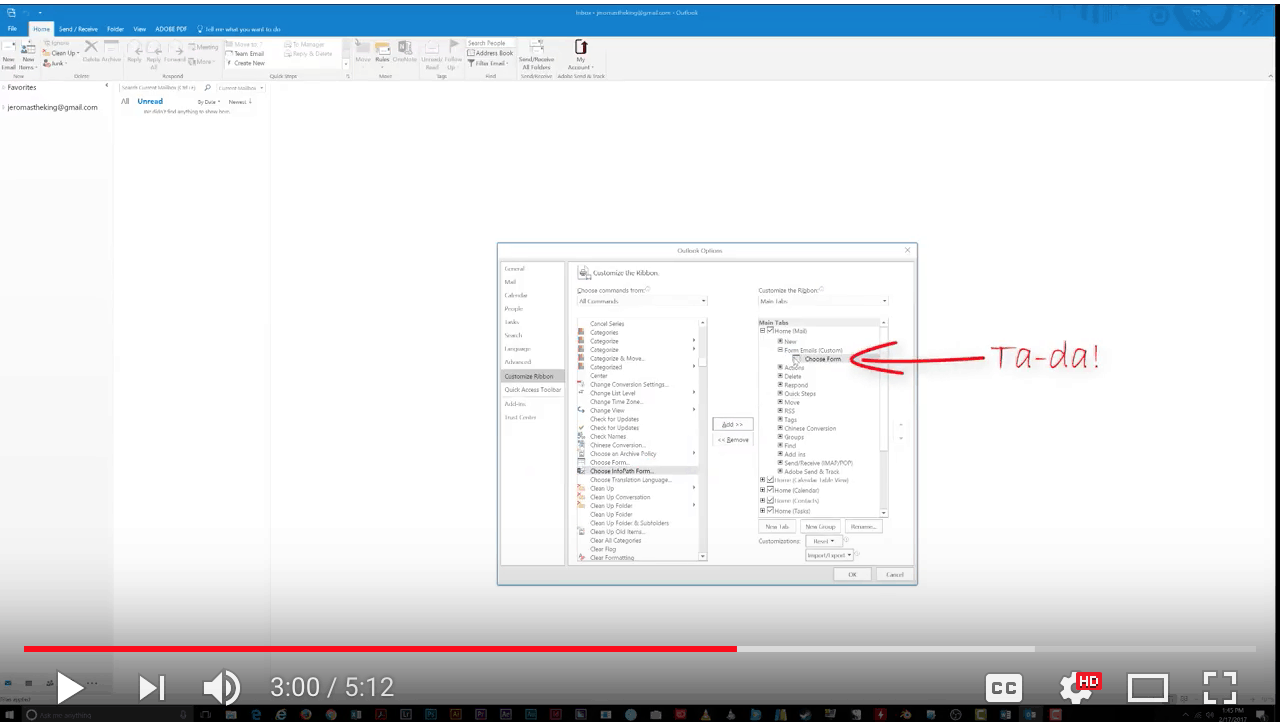Exit full screen mode
This screenshot has width=1280, height=722.
tap(1220, 688)
